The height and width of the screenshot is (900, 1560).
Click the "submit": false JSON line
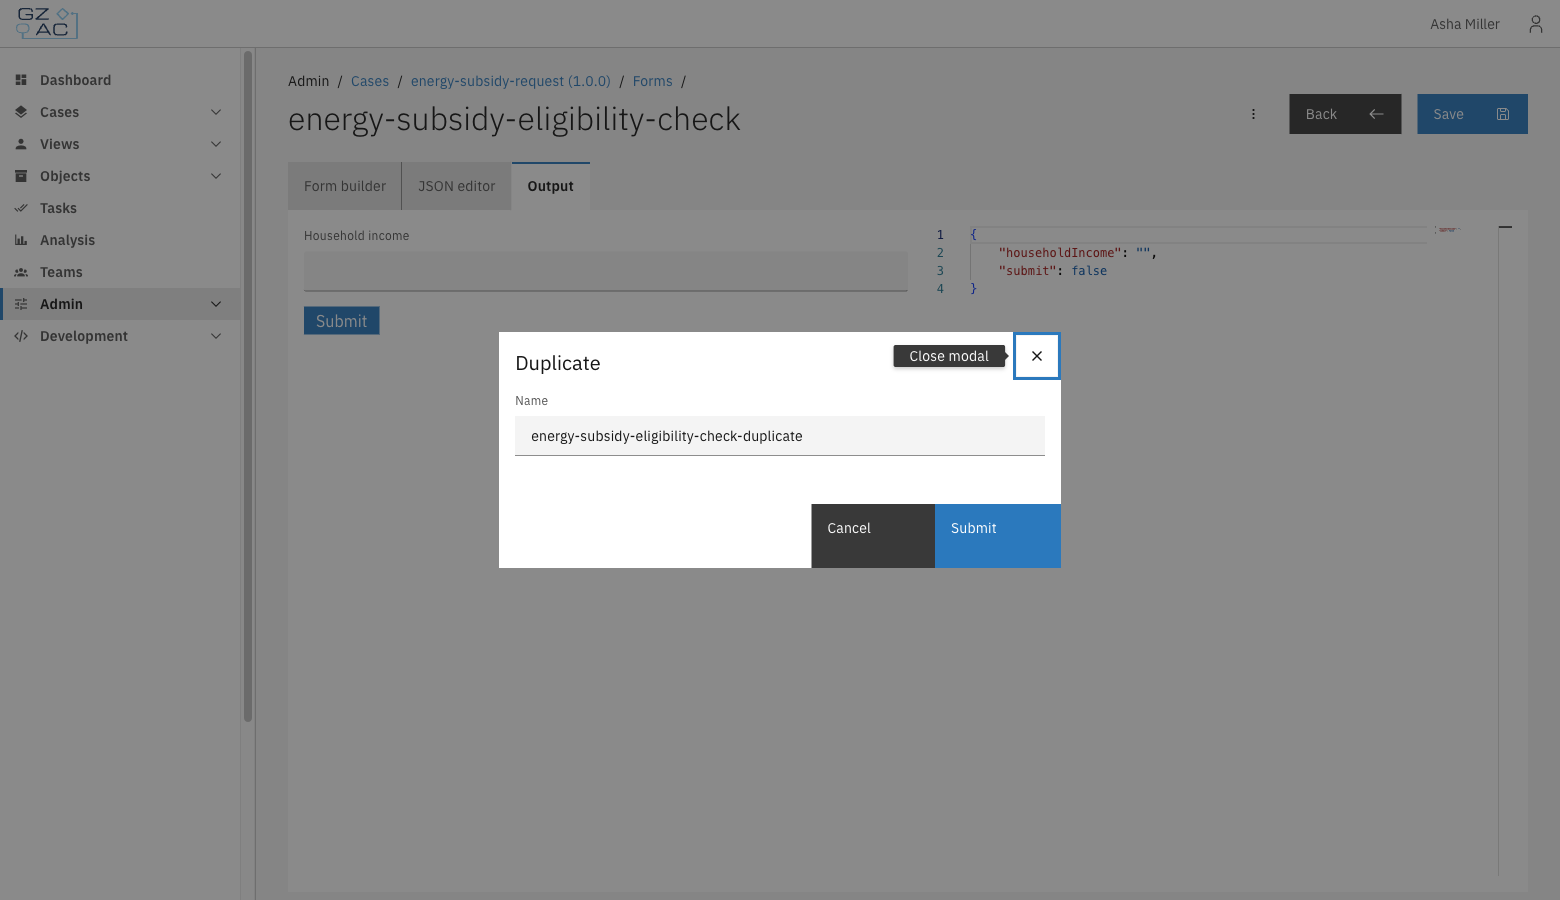[1052, 271]
